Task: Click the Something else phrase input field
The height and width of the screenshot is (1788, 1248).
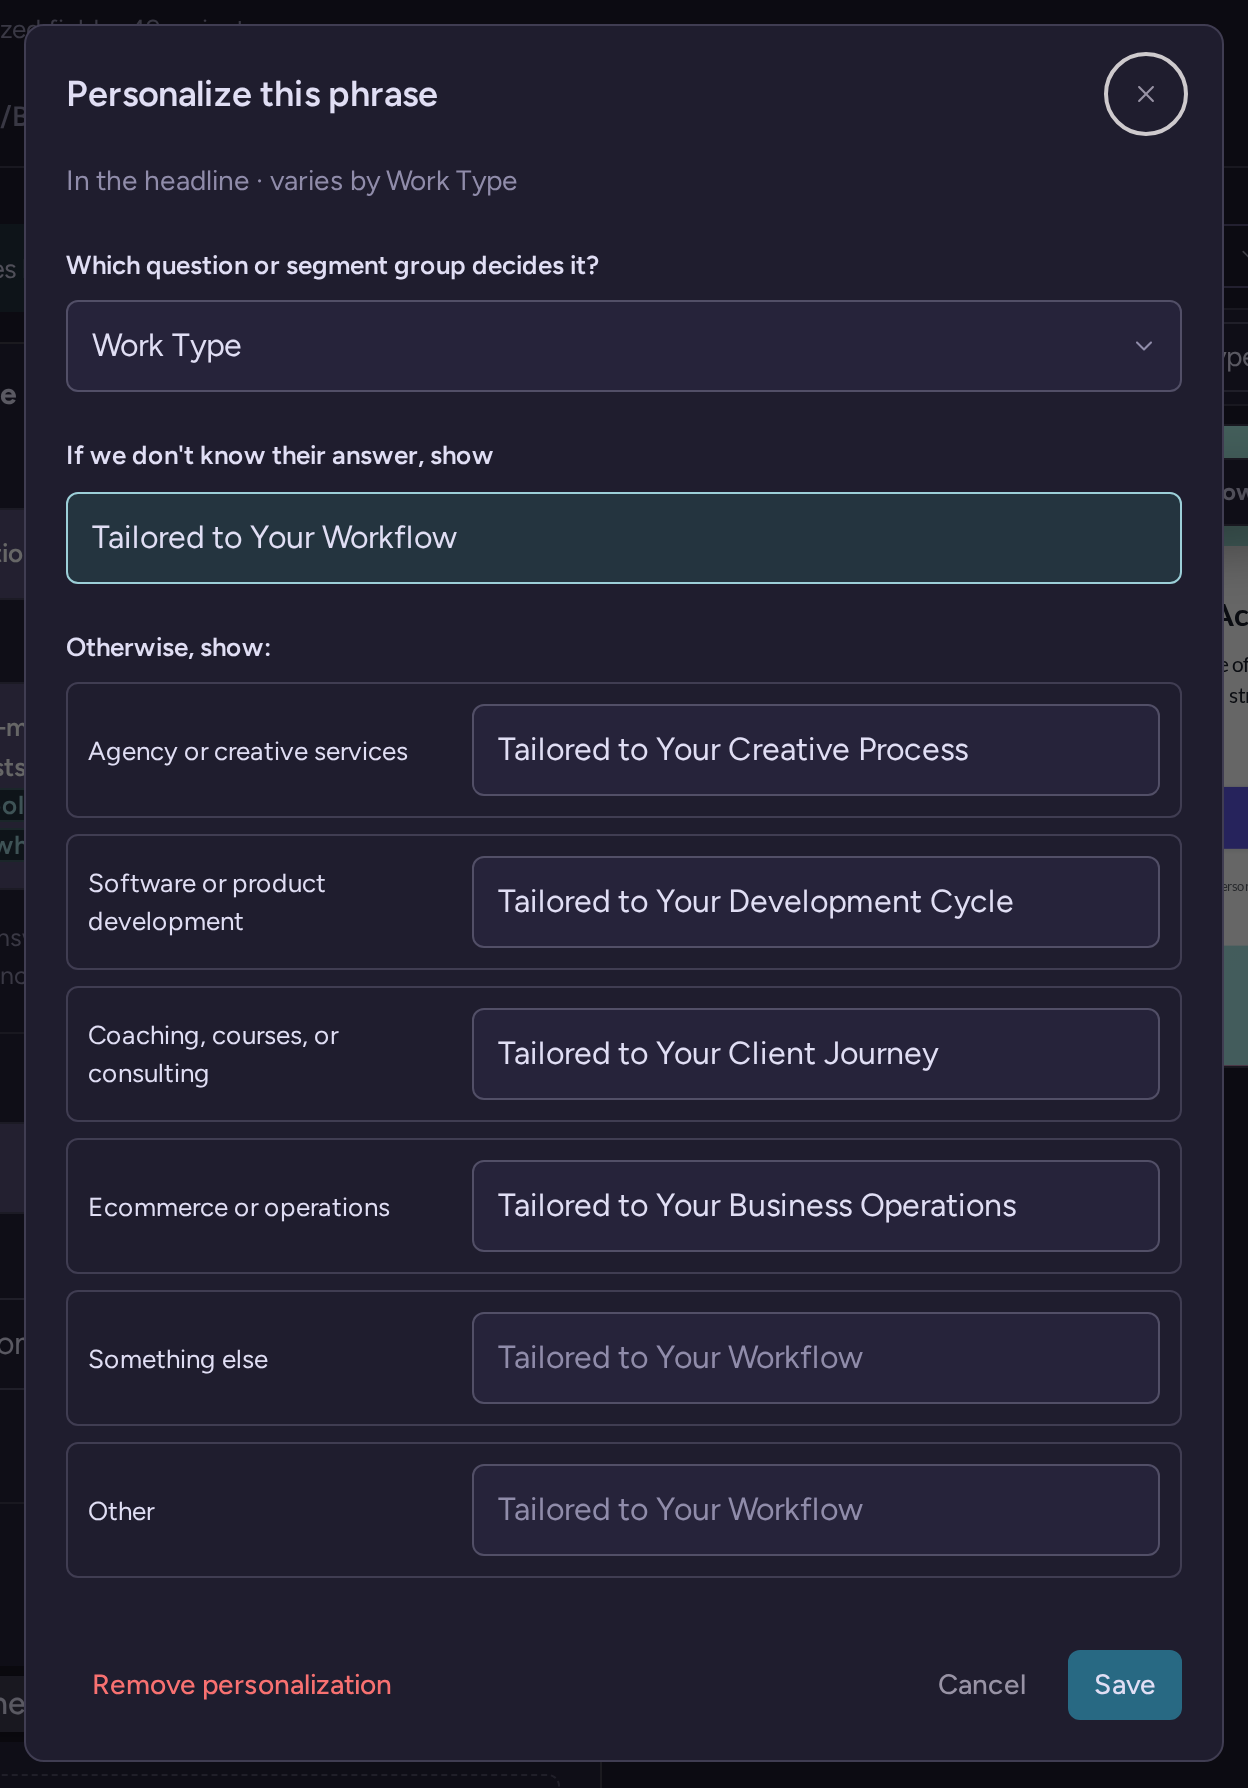Action: [x=815, y=1358]
